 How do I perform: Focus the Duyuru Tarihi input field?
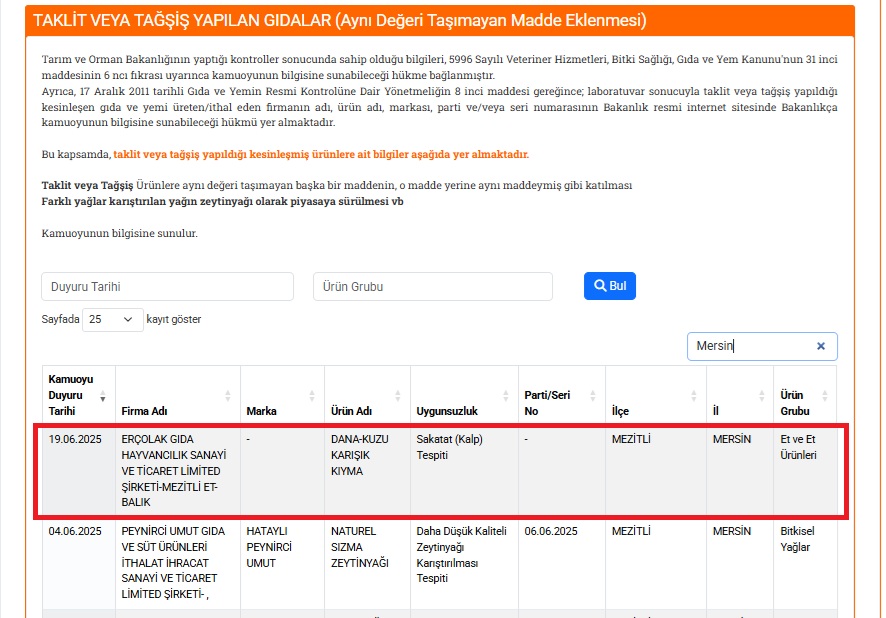(167, 286)
